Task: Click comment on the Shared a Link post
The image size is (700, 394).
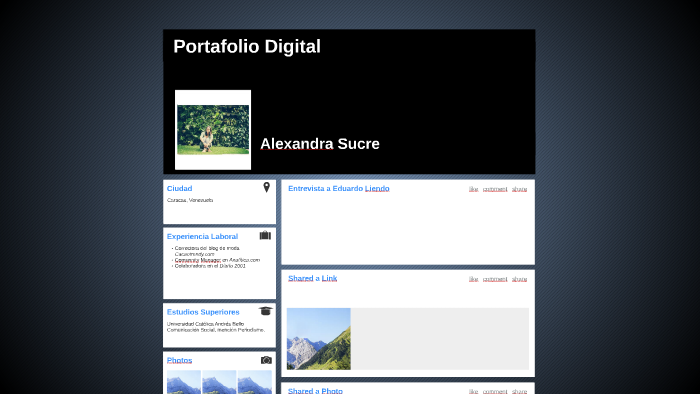Action: pos(495,279)
